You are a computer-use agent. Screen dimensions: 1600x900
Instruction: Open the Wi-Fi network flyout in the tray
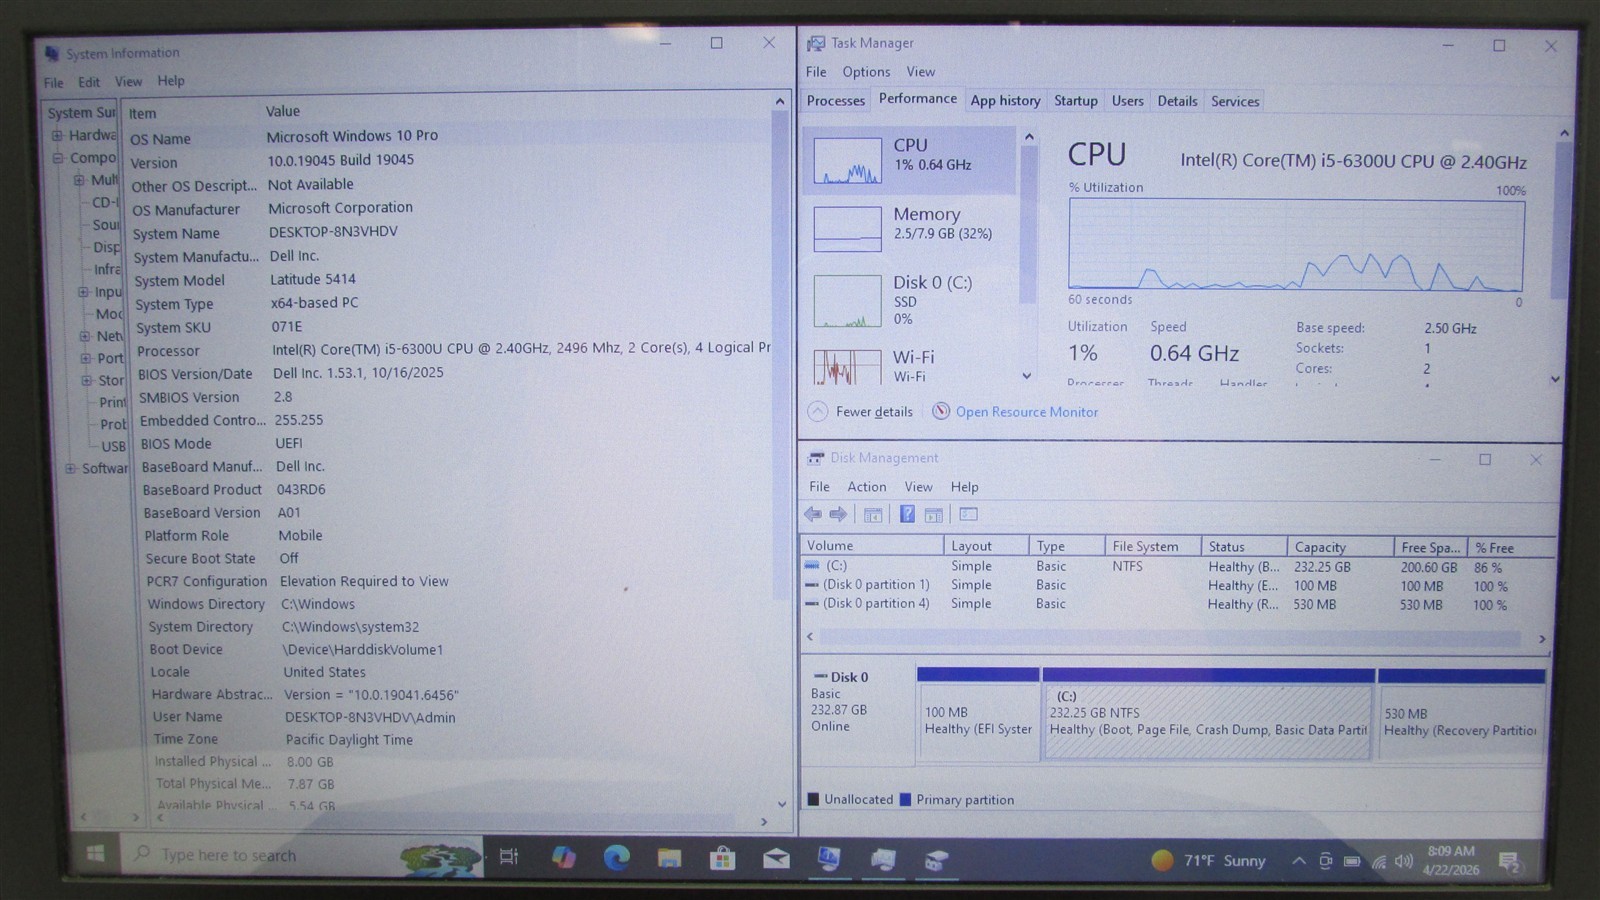point(1379,861)
